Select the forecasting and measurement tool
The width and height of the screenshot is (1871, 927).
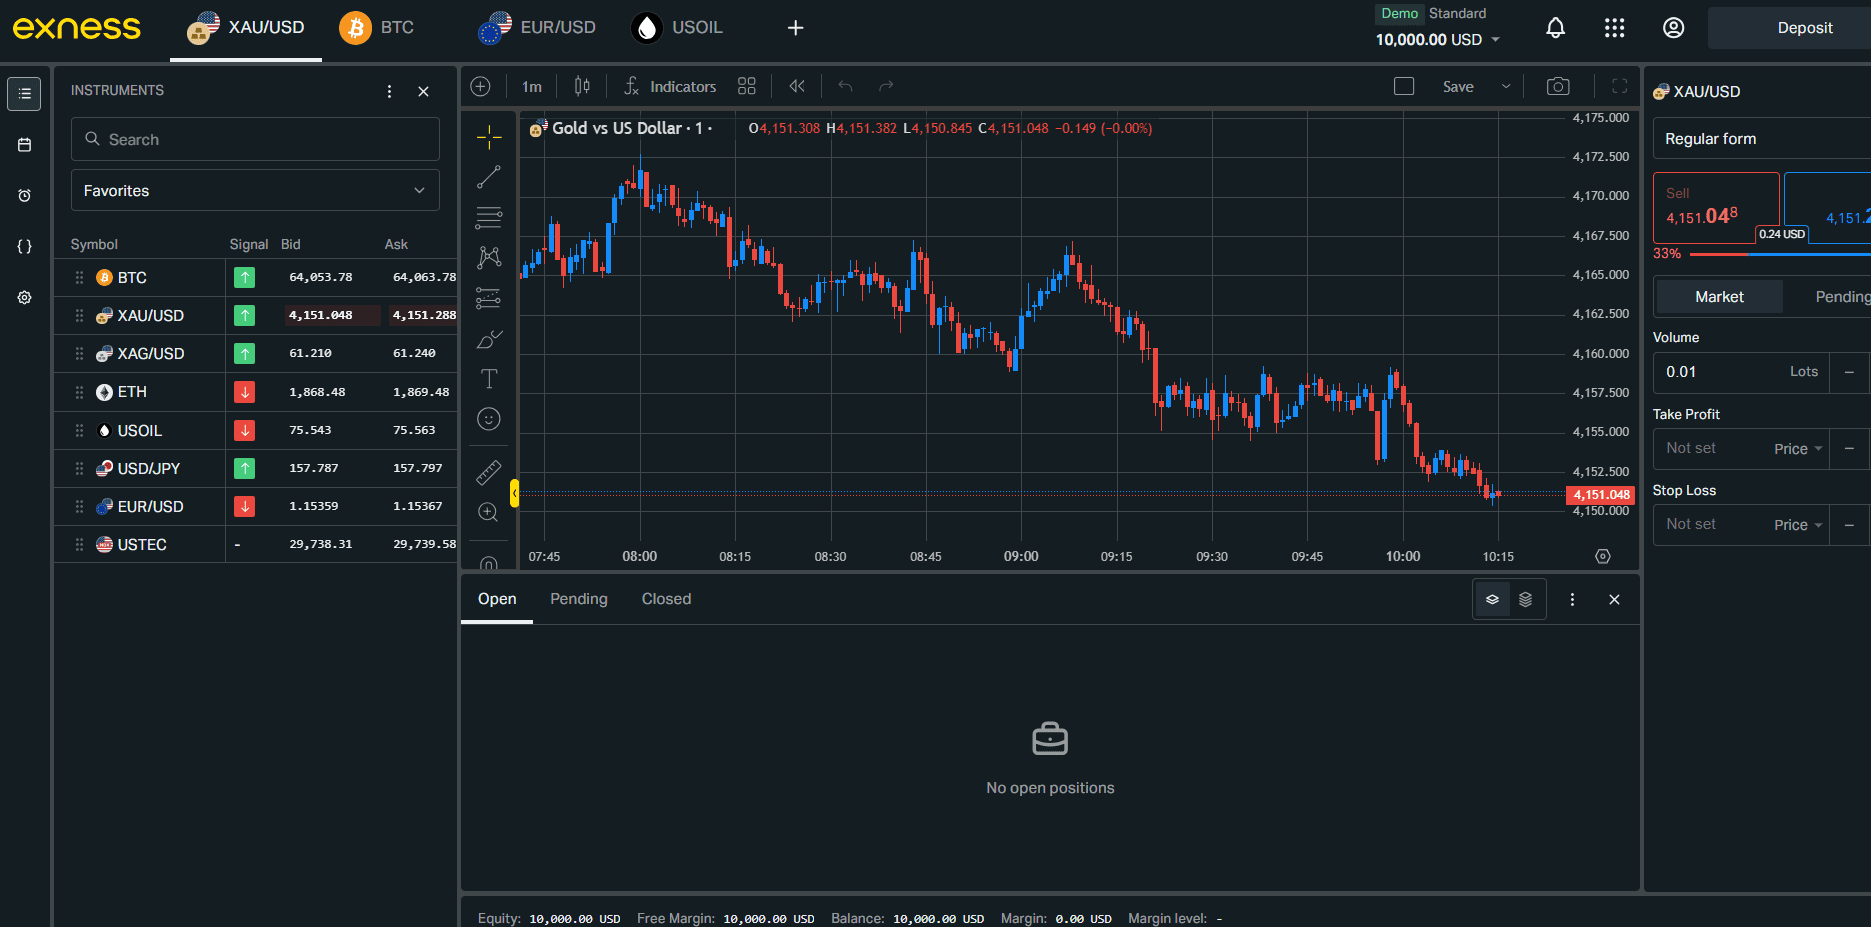489,298
